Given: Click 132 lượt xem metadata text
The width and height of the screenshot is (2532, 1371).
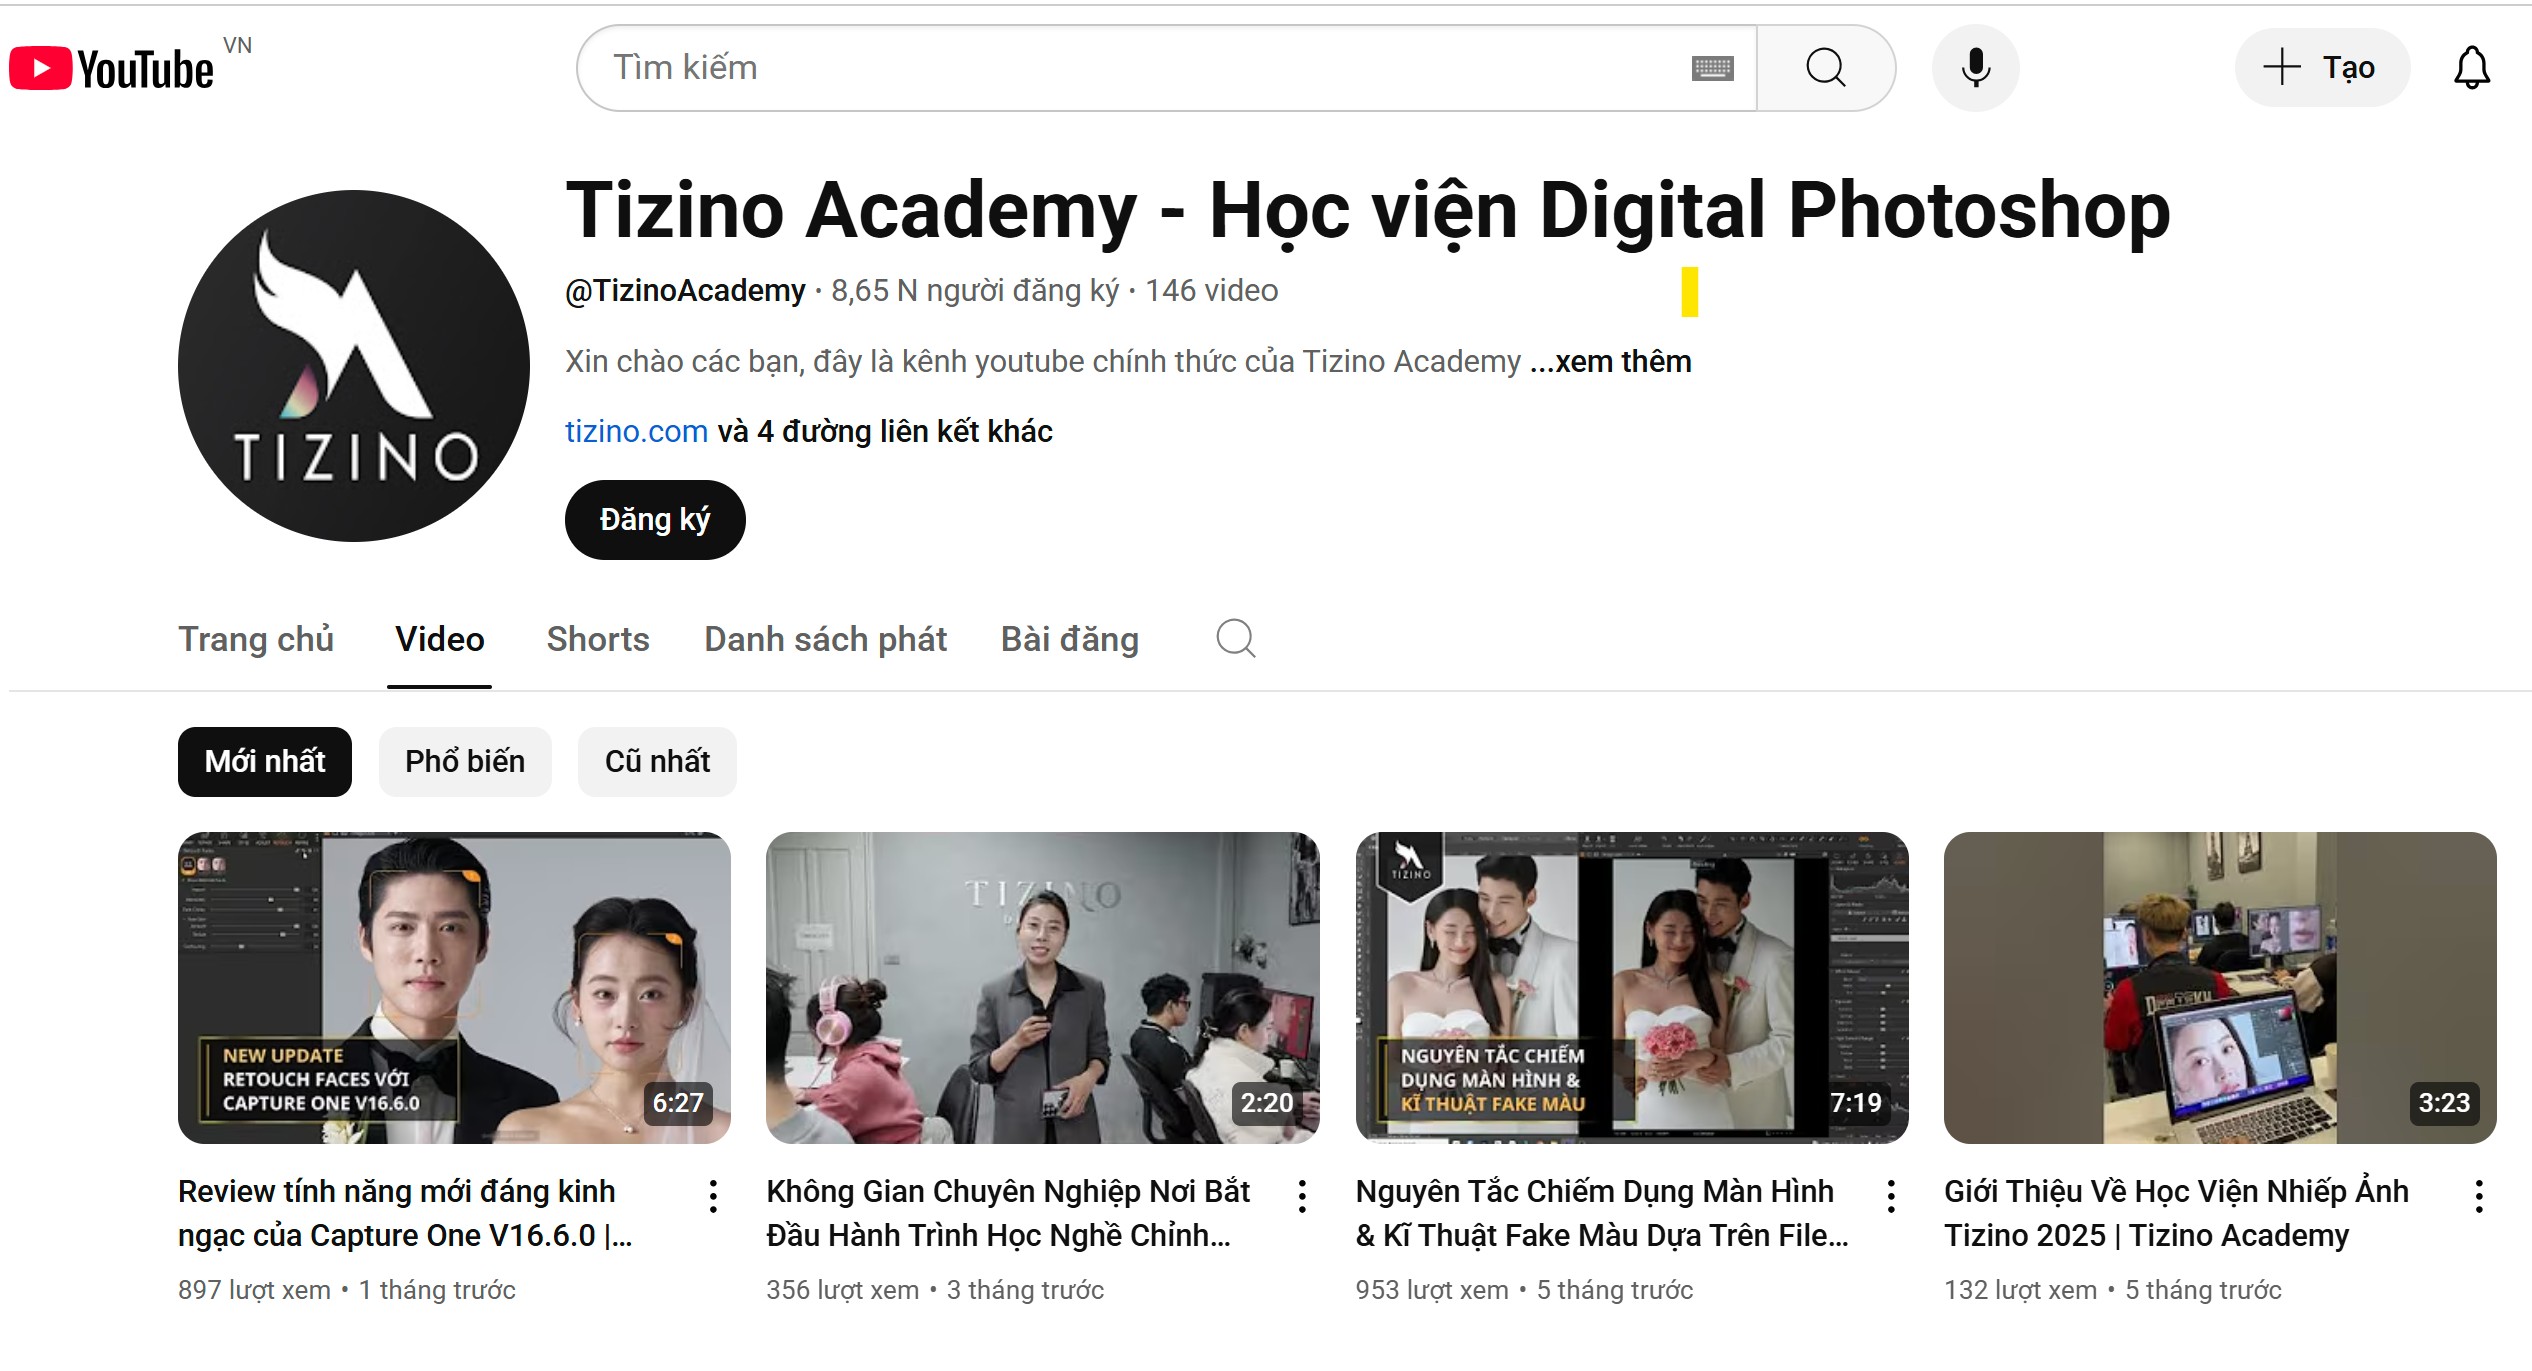Looking at the screenshot, I should (x=2020, y=1290).
